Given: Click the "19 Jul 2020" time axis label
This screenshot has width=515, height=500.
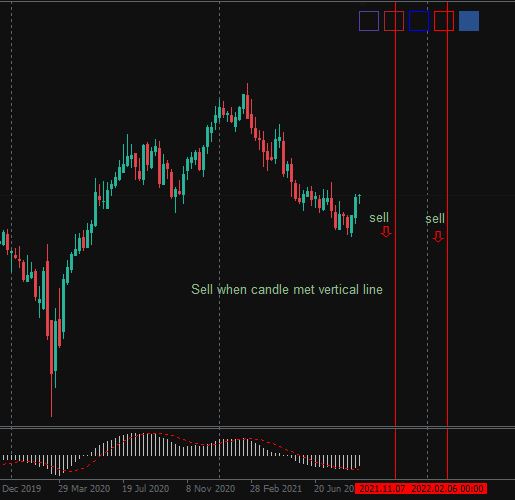Looking at the screenshot, I should click(145, 489).
